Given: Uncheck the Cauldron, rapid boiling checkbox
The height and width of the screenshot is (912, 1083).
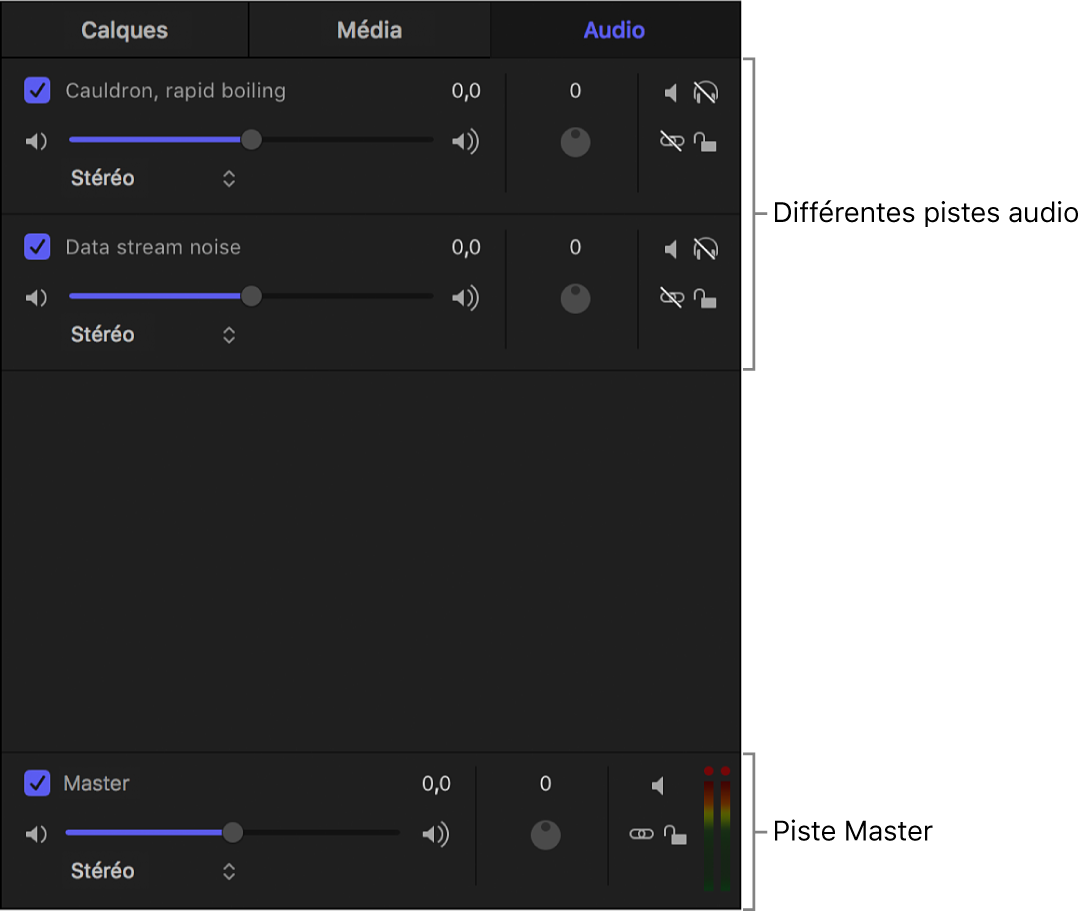Looking at the screenshot, I should 37,91.
